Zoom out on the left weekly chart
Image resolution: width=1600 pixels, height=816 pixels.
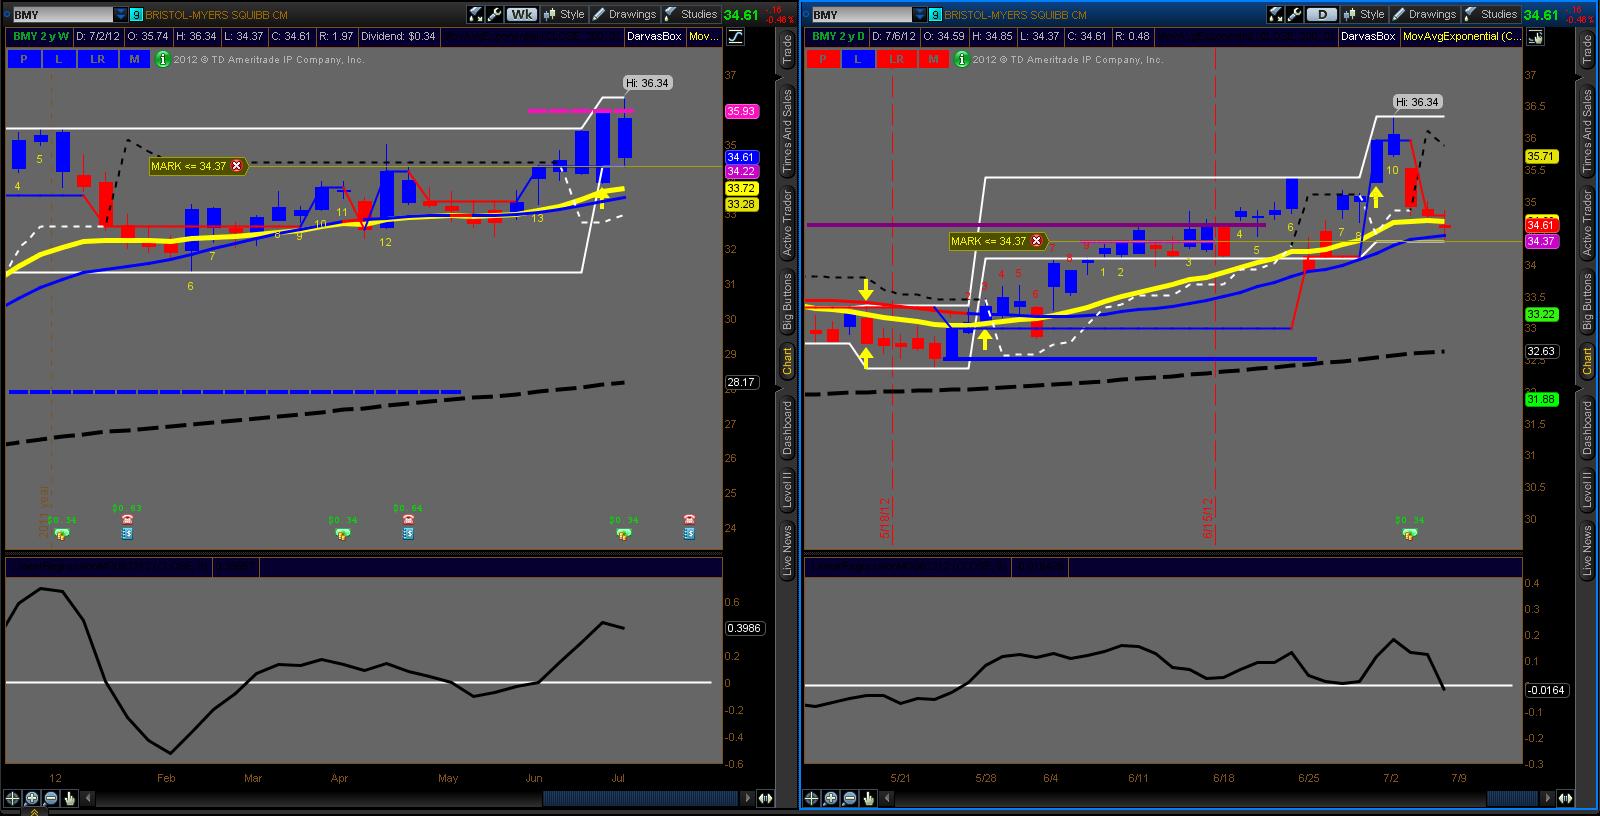[51, 798]
